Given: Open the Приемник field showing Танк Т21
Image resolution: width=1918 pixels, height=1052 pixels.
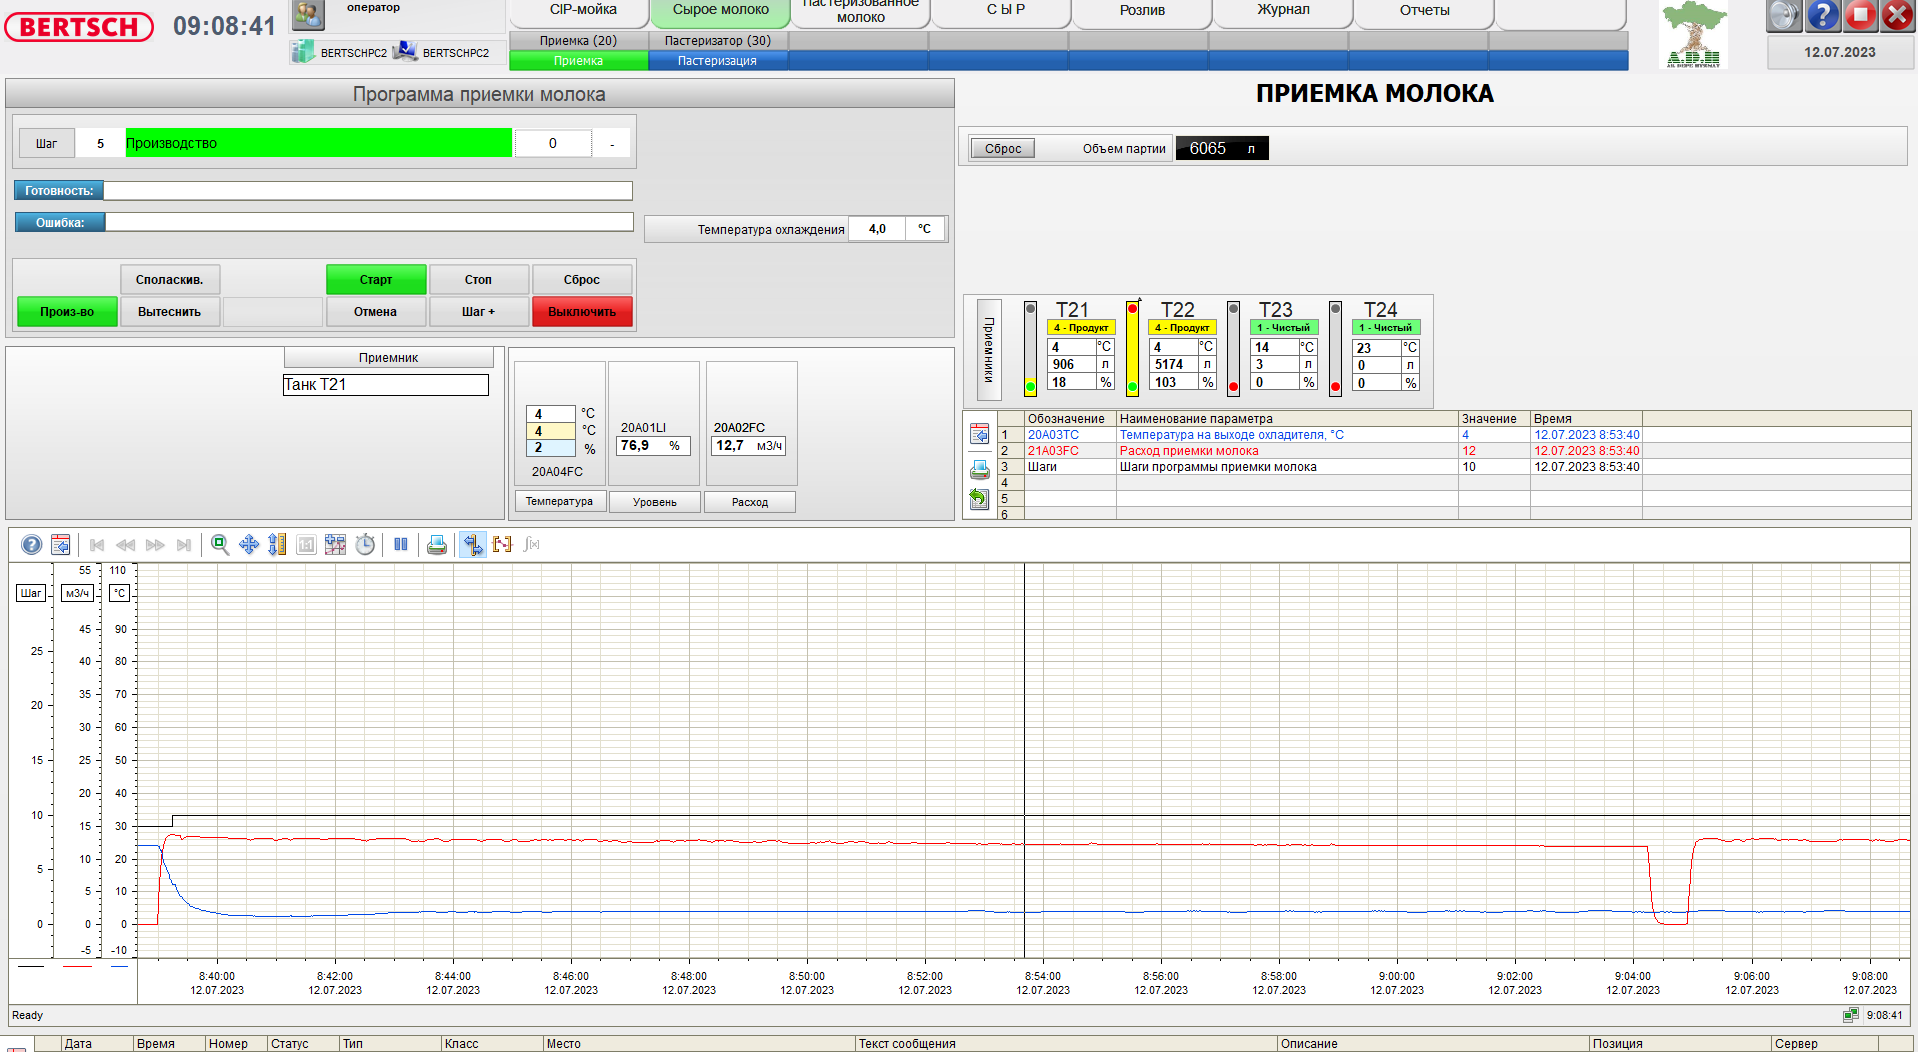Looking at the screenshot, I should [x=386, y=385].
